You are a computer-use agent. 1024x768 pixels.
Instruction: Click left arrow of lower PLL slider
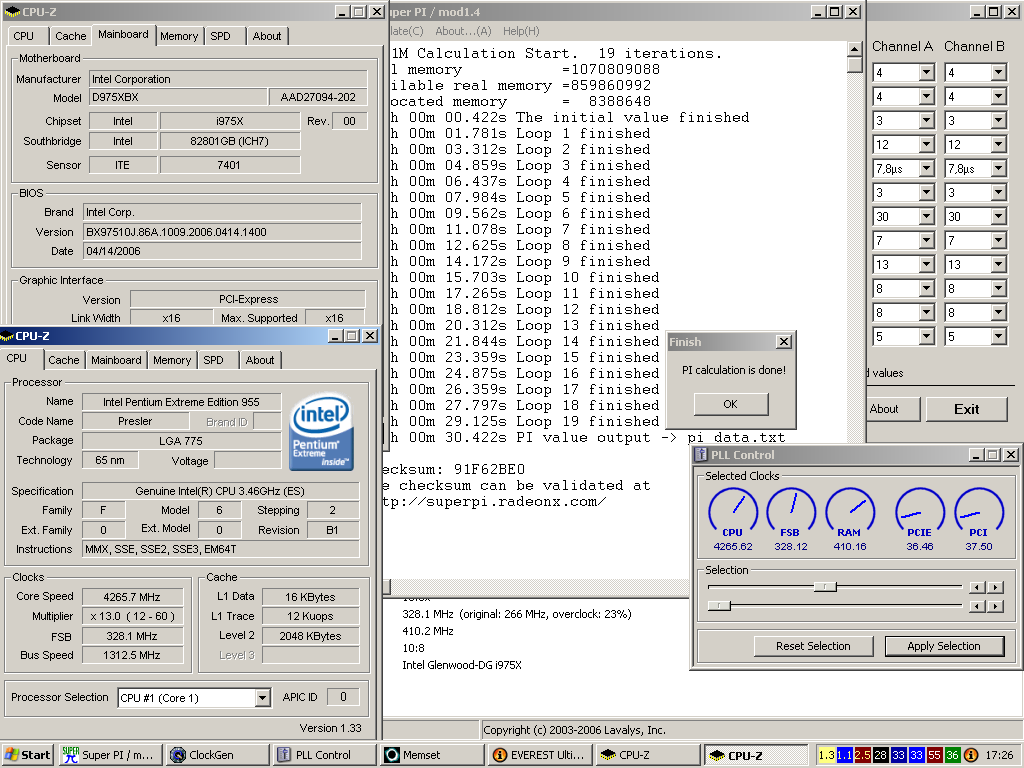click(x=977, y=607)
